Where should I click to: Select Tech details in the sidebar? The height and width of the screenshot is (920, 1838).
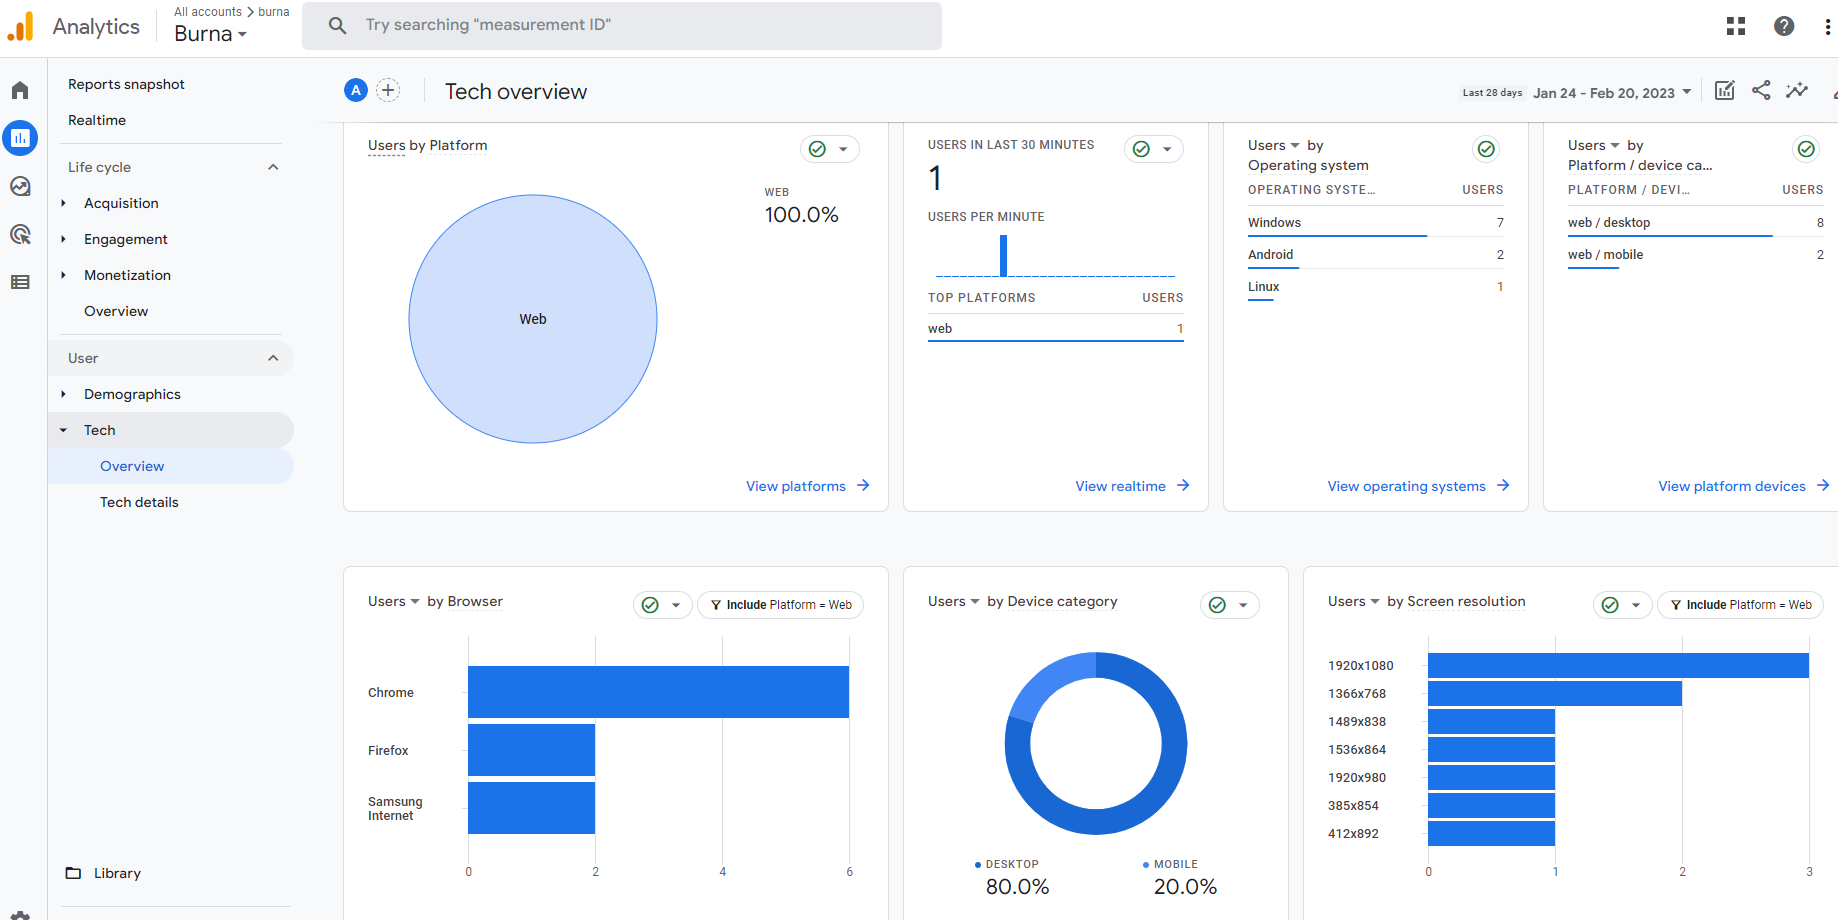[139, 502]
